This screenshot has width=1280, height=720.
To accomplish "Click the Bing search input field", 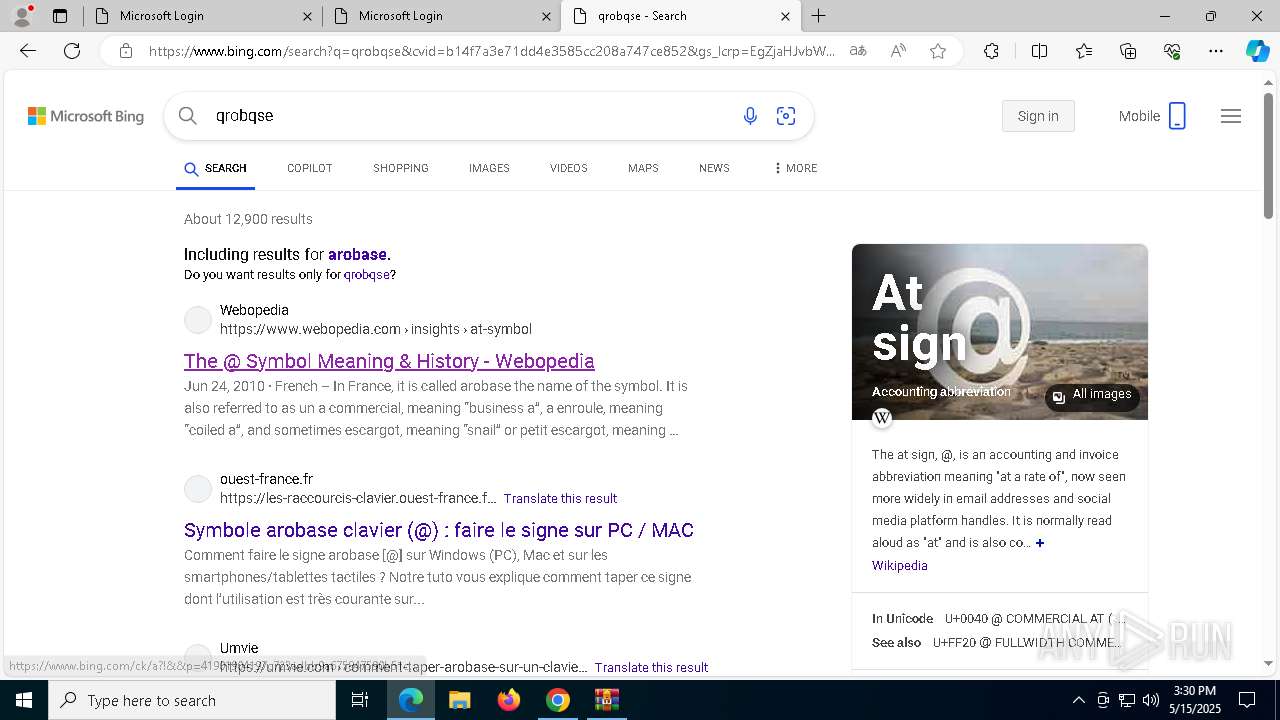I will (x=470, y=116).
